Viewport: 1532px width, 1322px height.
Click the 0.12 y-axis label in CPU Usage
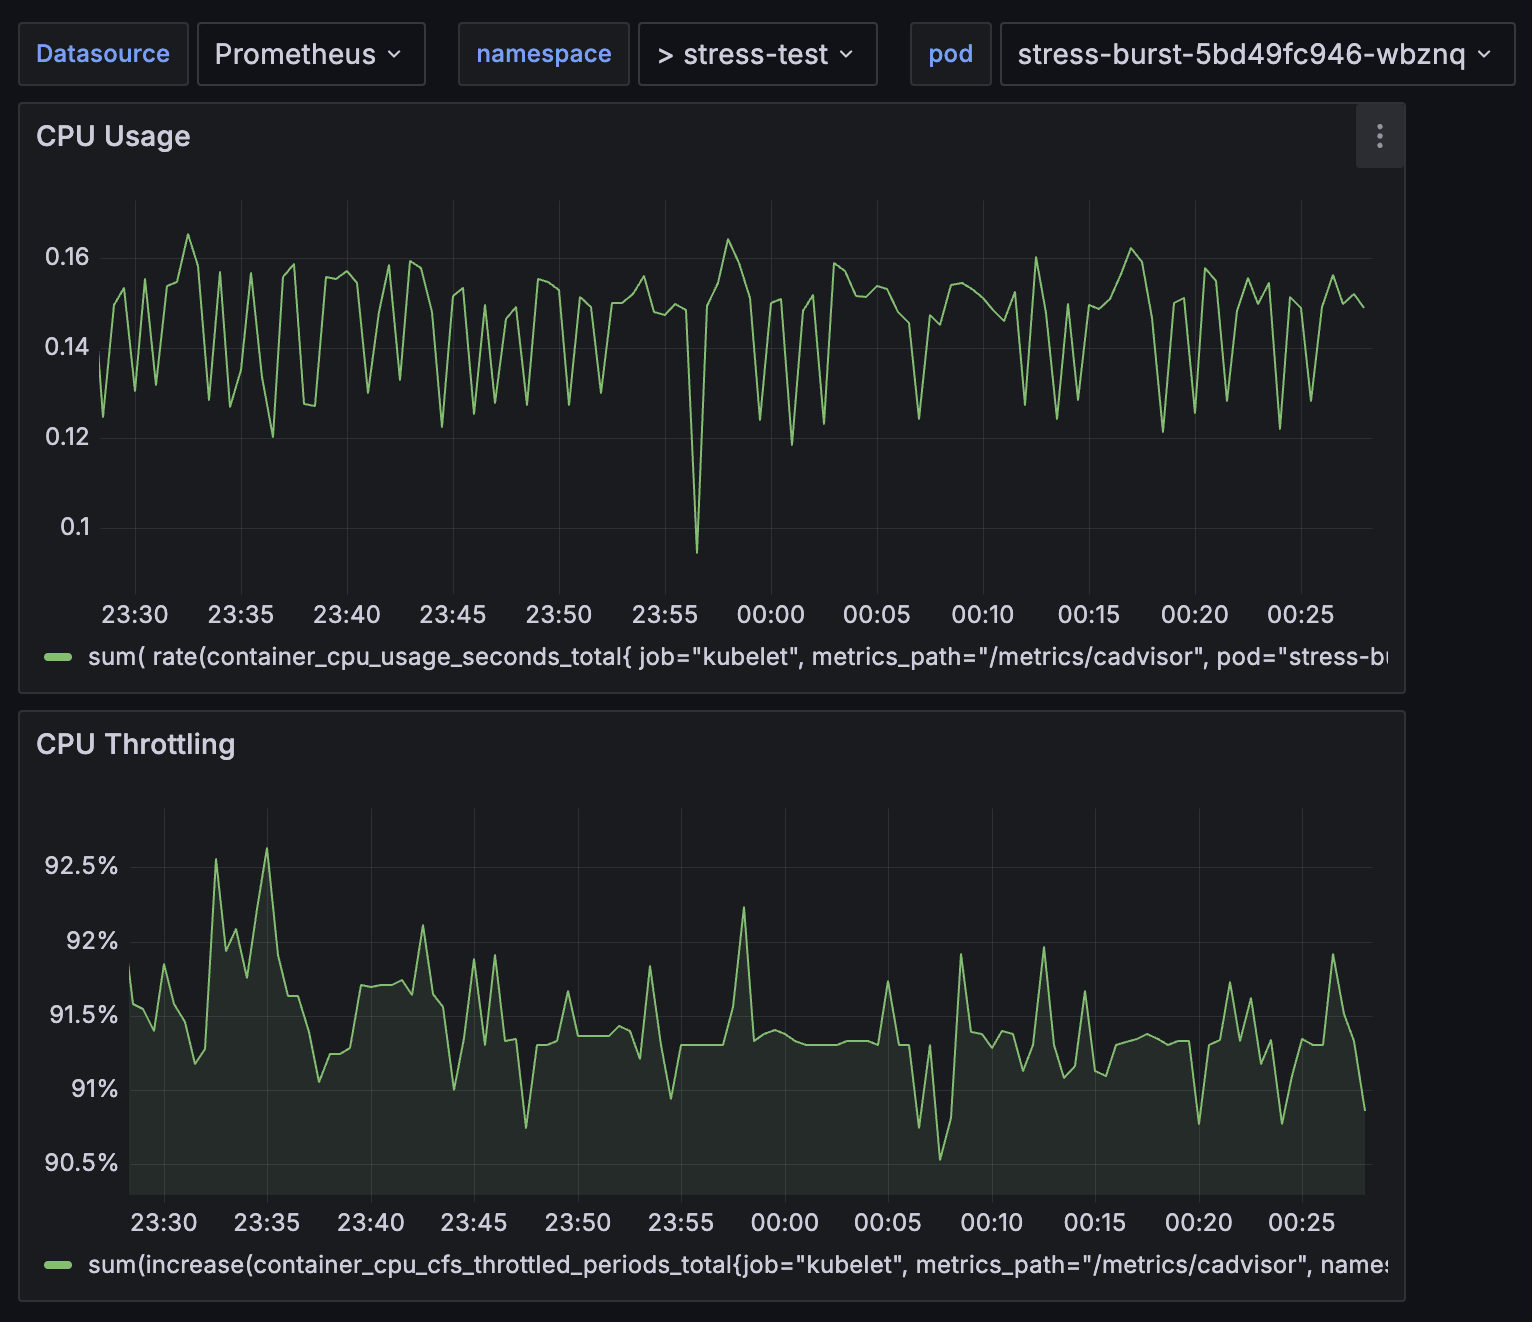(67, 437)
